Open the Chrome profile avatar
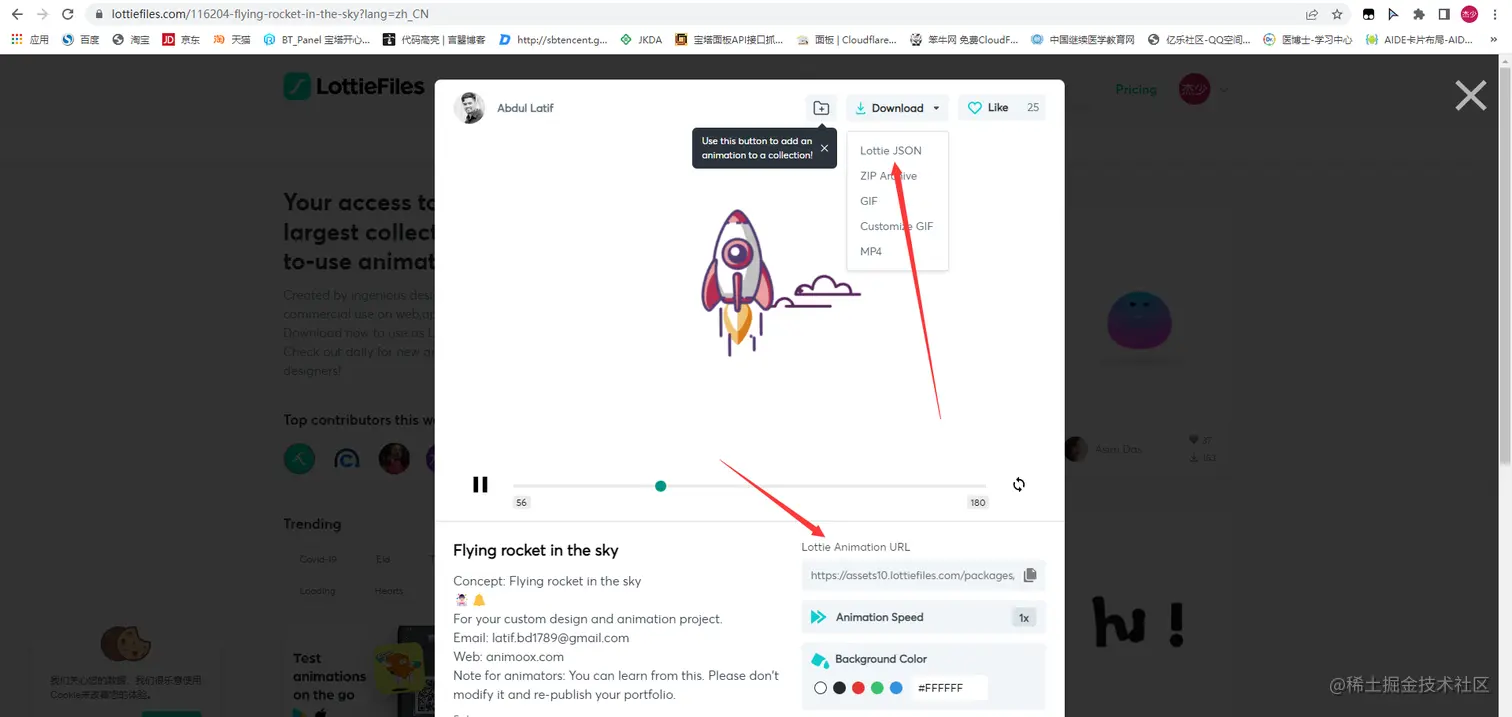 tap(1469, 14)
